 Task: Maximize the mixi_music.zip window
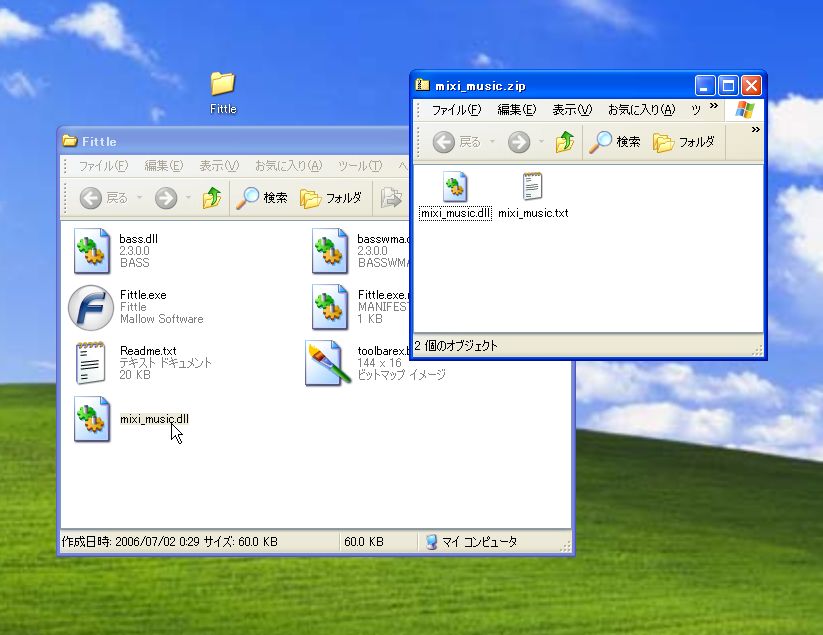pos(728,86)
